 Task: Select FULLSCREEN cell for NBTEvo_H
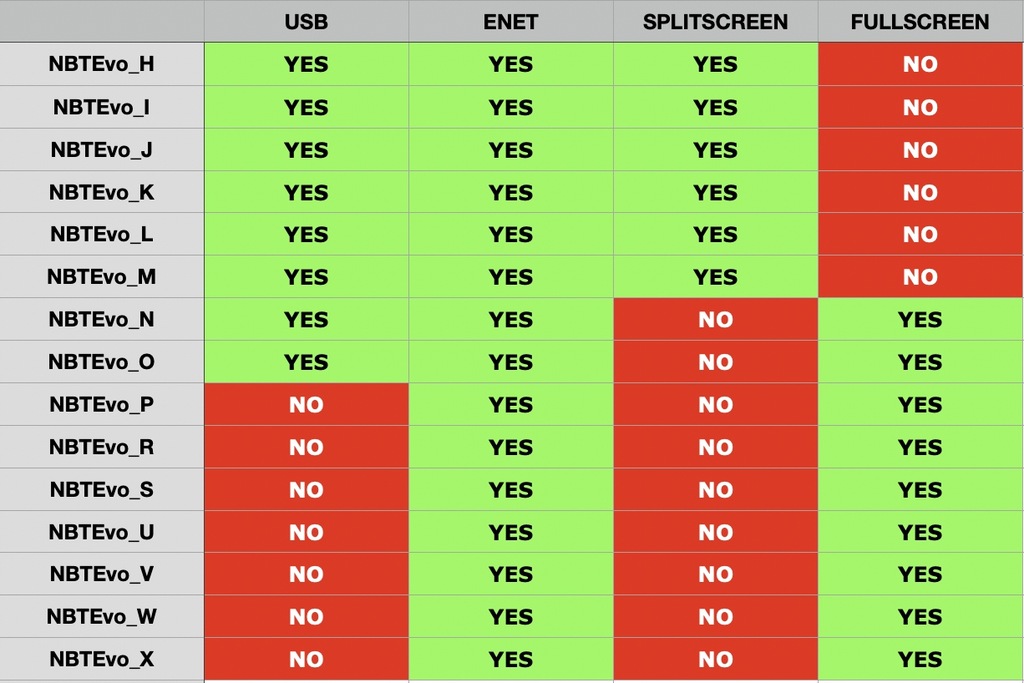[920, 65]
